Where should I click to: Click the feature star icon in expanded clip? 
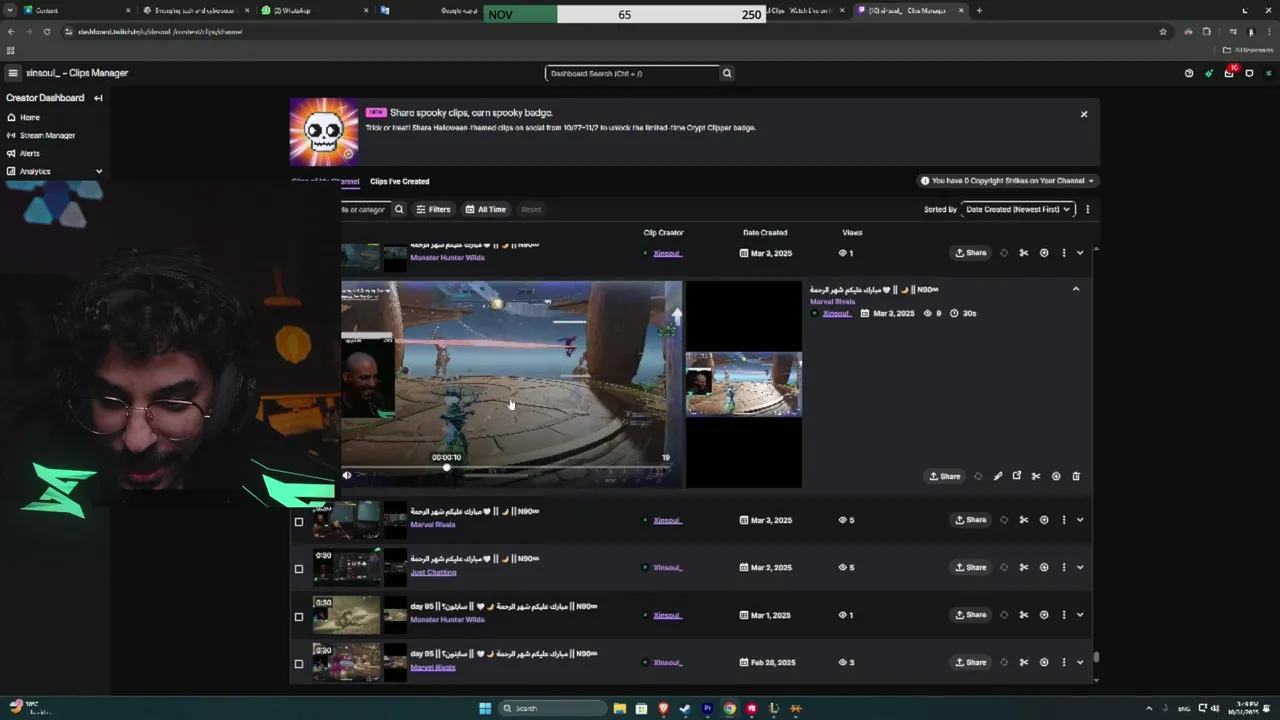click(x=978, y=476)
